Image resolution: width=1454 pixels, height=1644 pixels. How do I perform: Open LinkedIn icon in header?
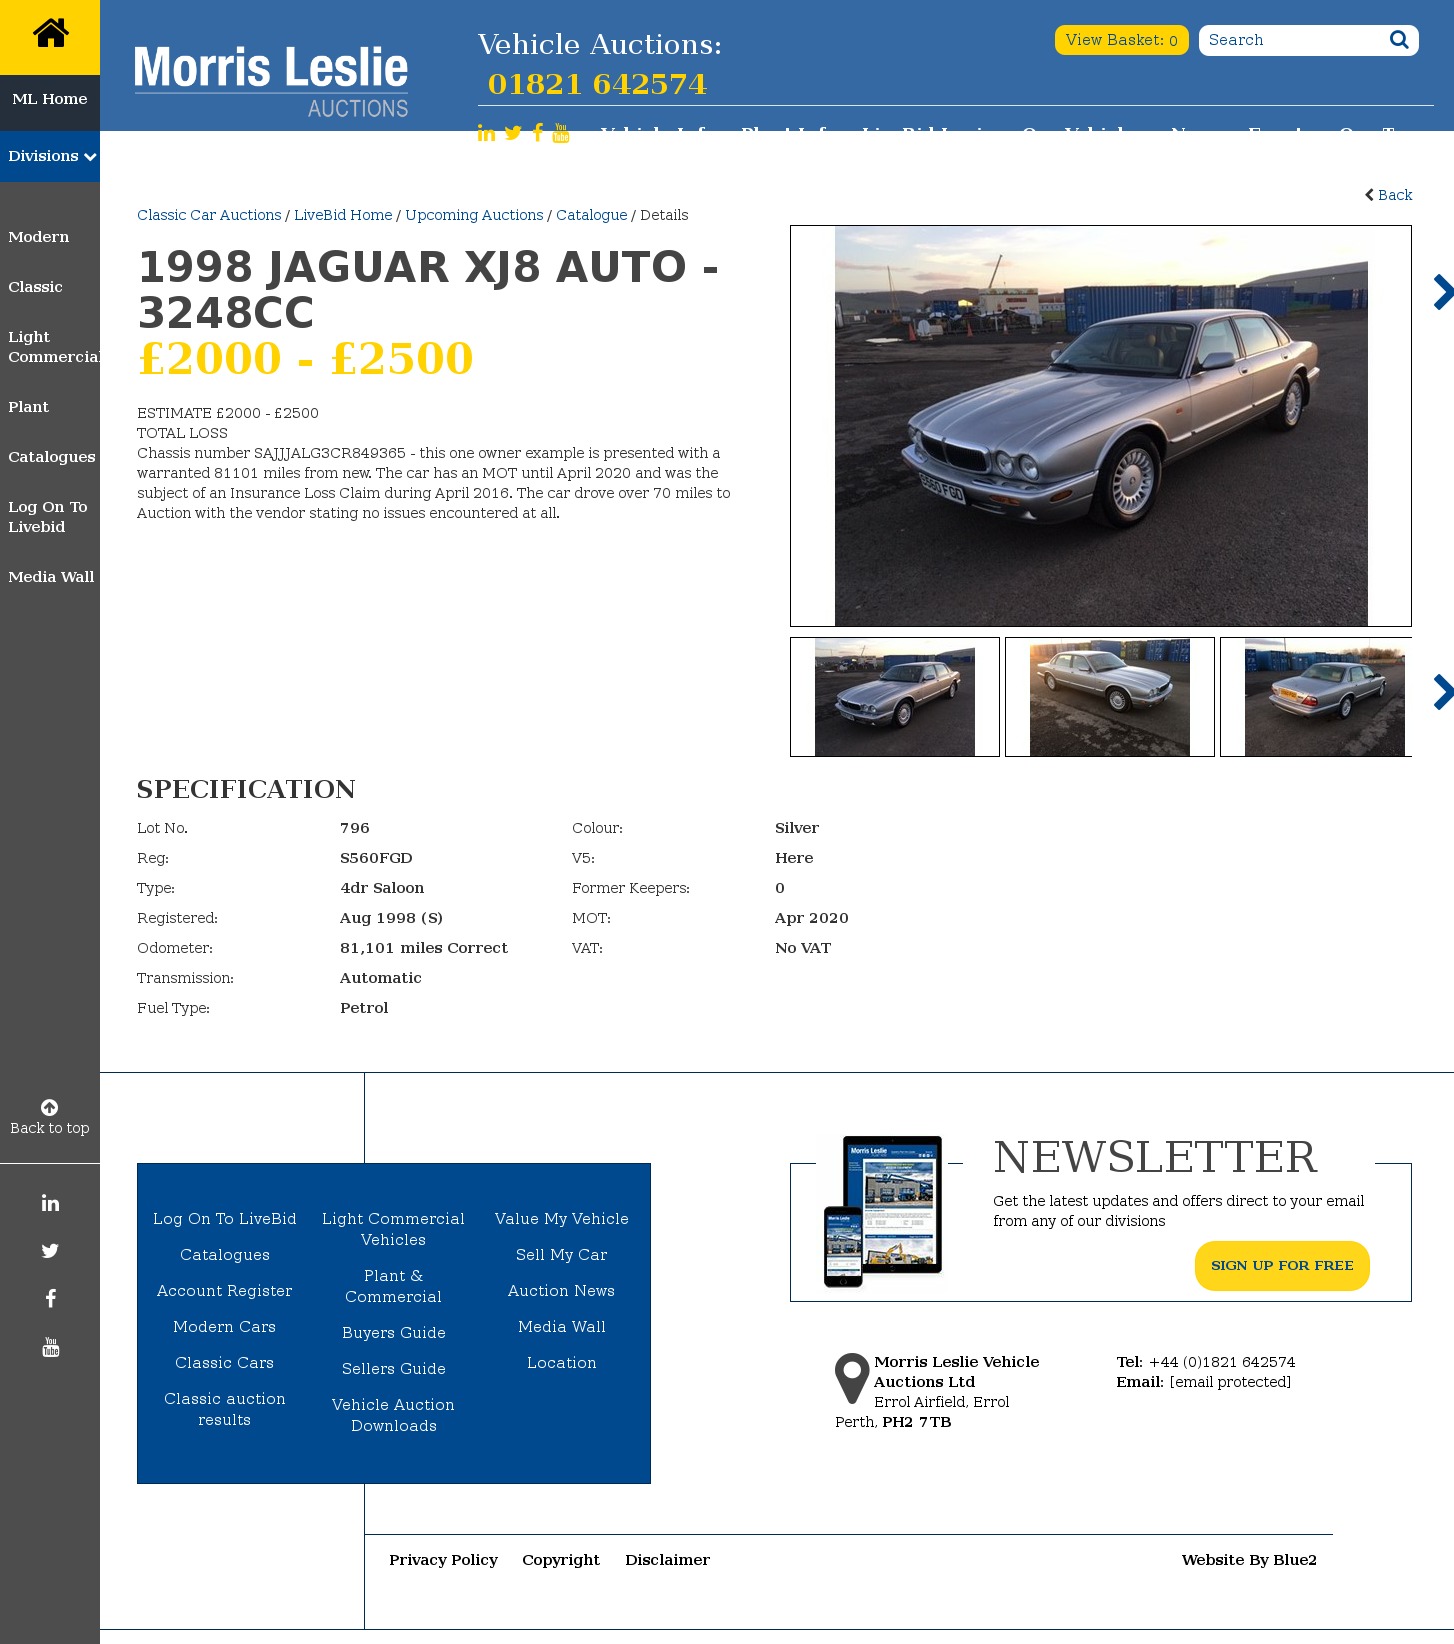point(486,133)
